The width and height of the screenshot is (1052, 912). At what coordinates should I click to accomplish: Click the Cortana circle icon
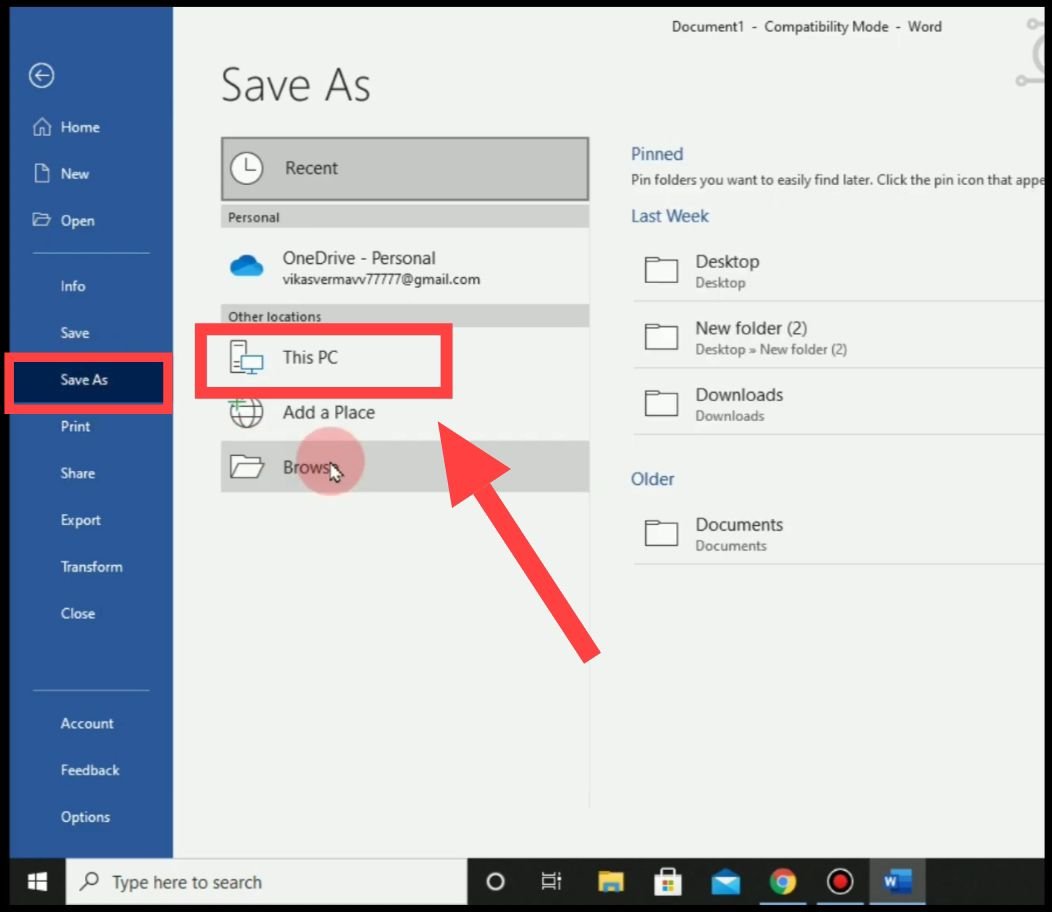495,881
